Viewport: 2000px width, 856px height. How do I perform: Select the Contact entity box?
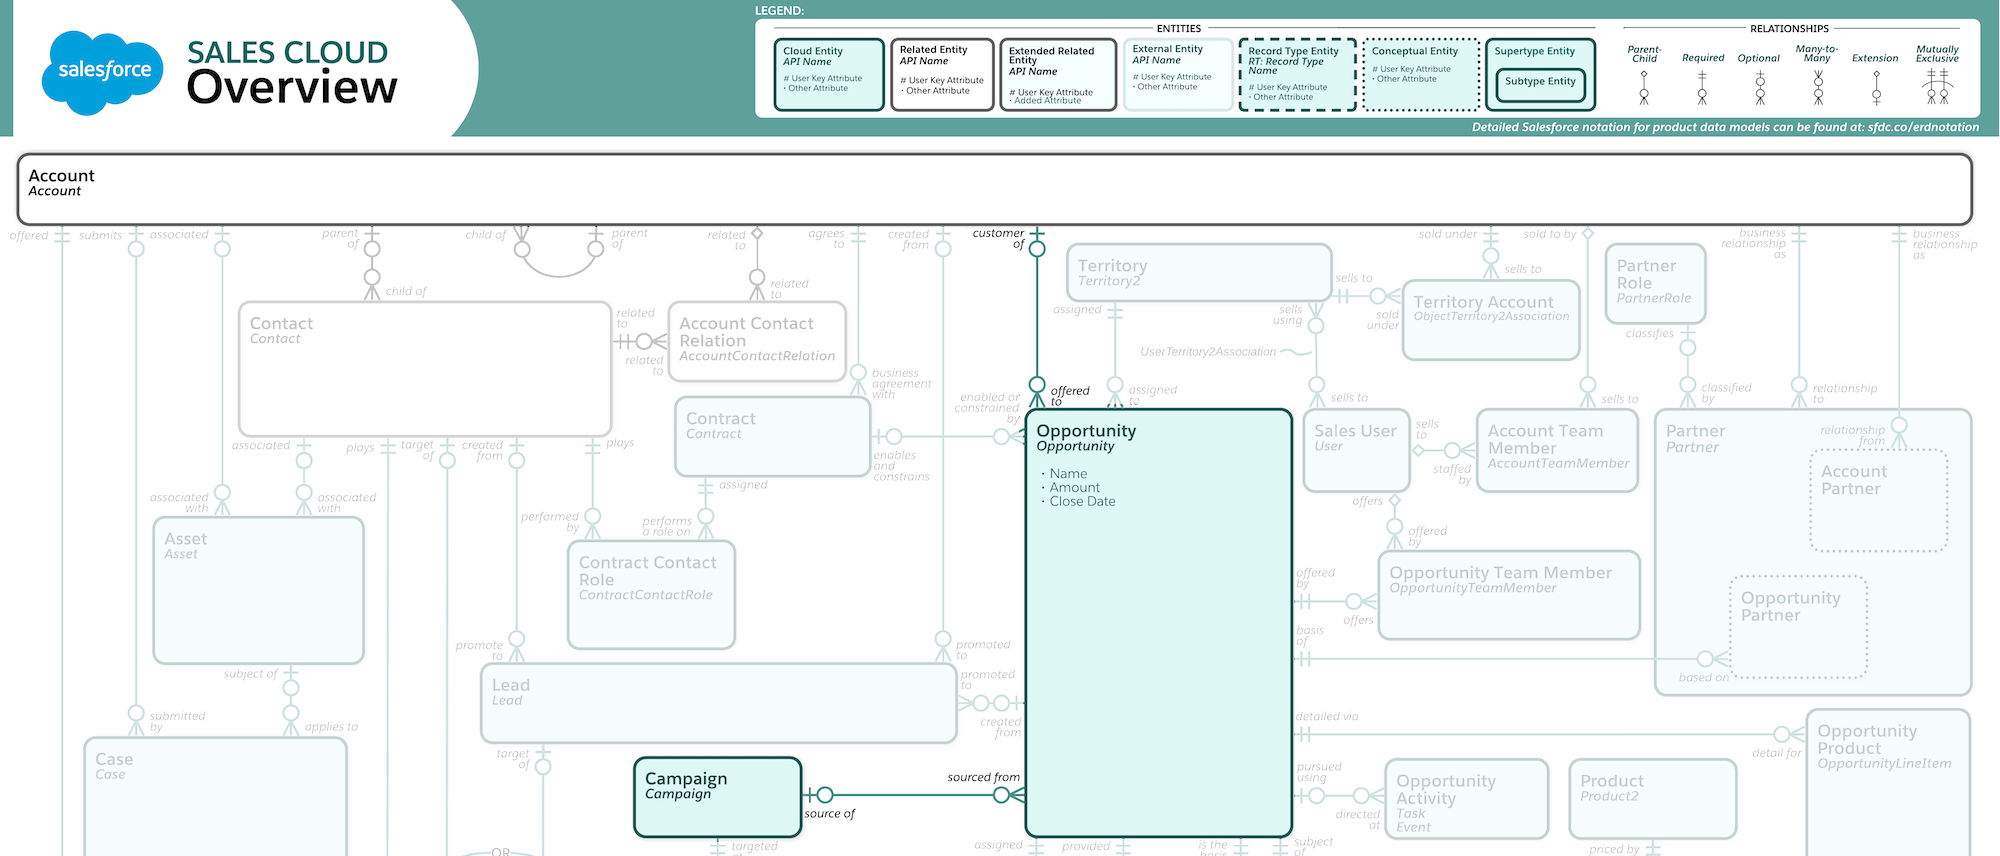click(425, 369)
